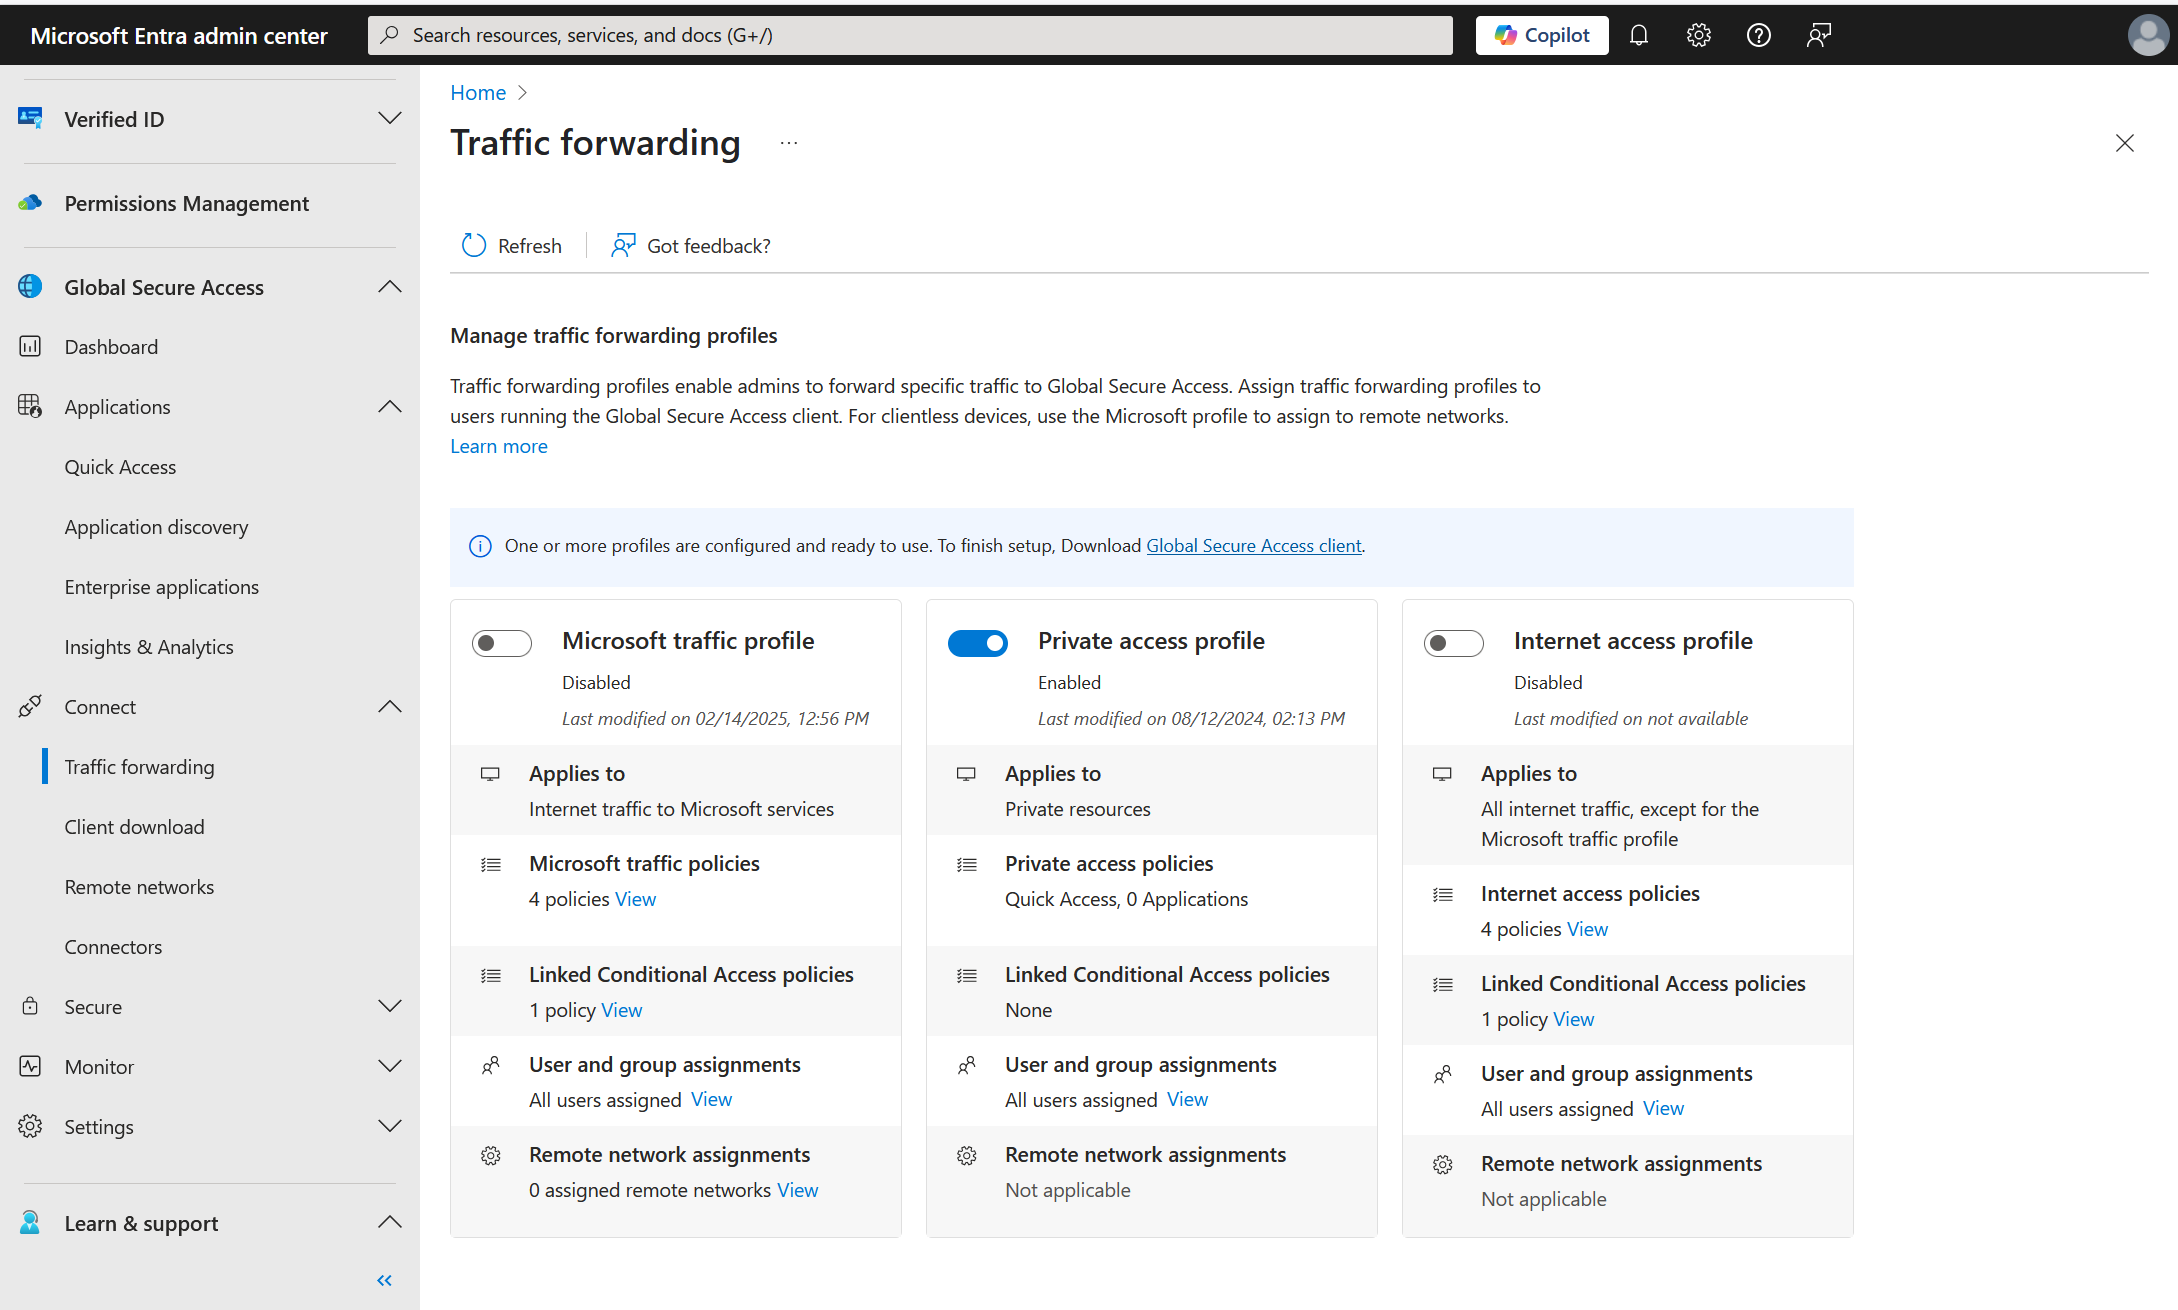The height and width of the screenshot is (1310, 2178).
Task: Open Application discovery menu item
Action: (x=156, y=527)
